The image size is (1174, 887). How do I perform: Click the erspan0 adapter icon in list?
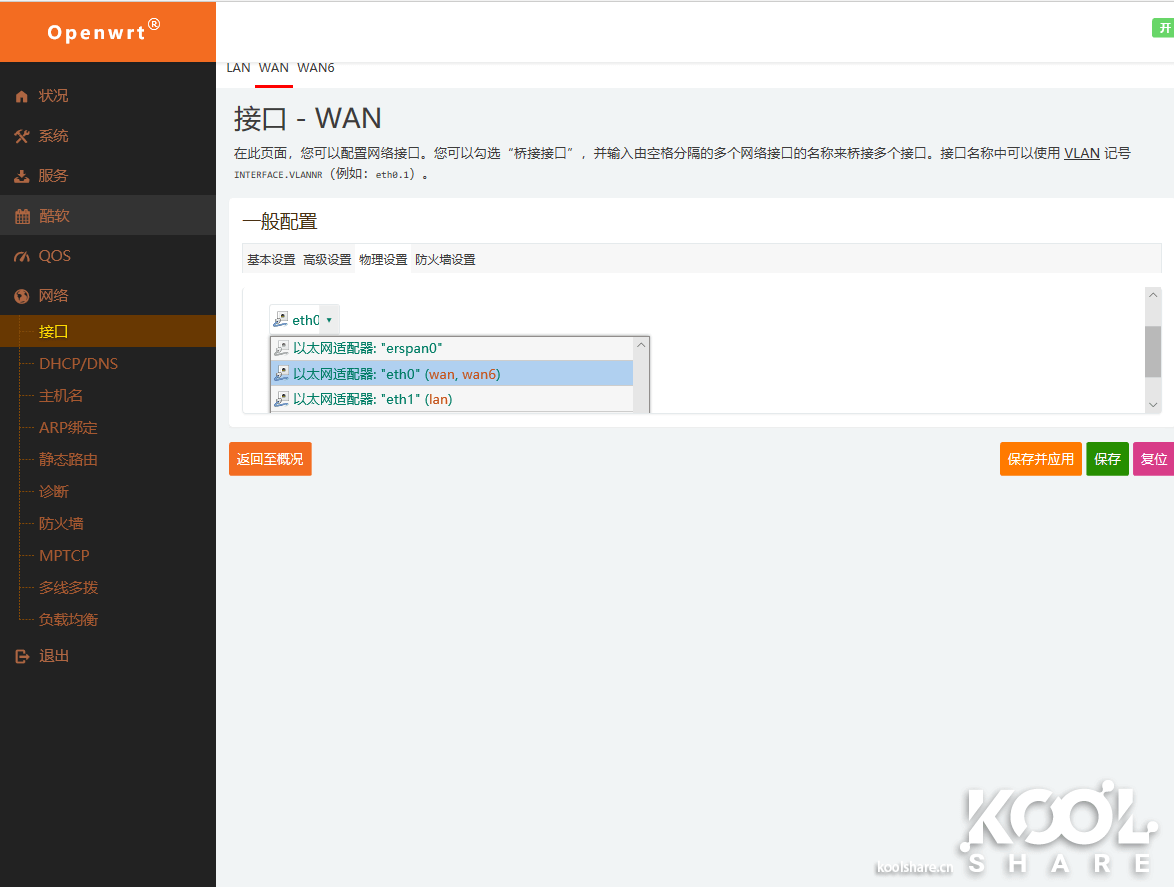tap(282, 349)
